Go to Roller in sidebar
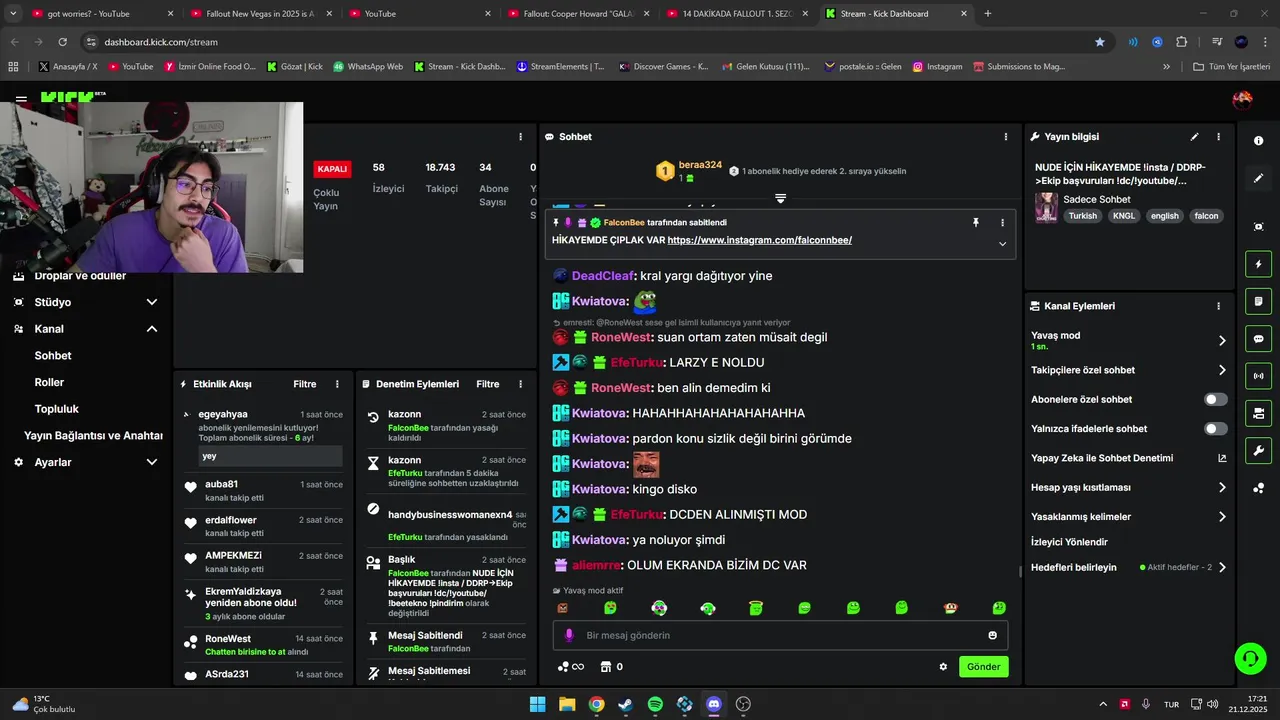The height and width of the screenshot is (720, 1280). pos(49,382)
